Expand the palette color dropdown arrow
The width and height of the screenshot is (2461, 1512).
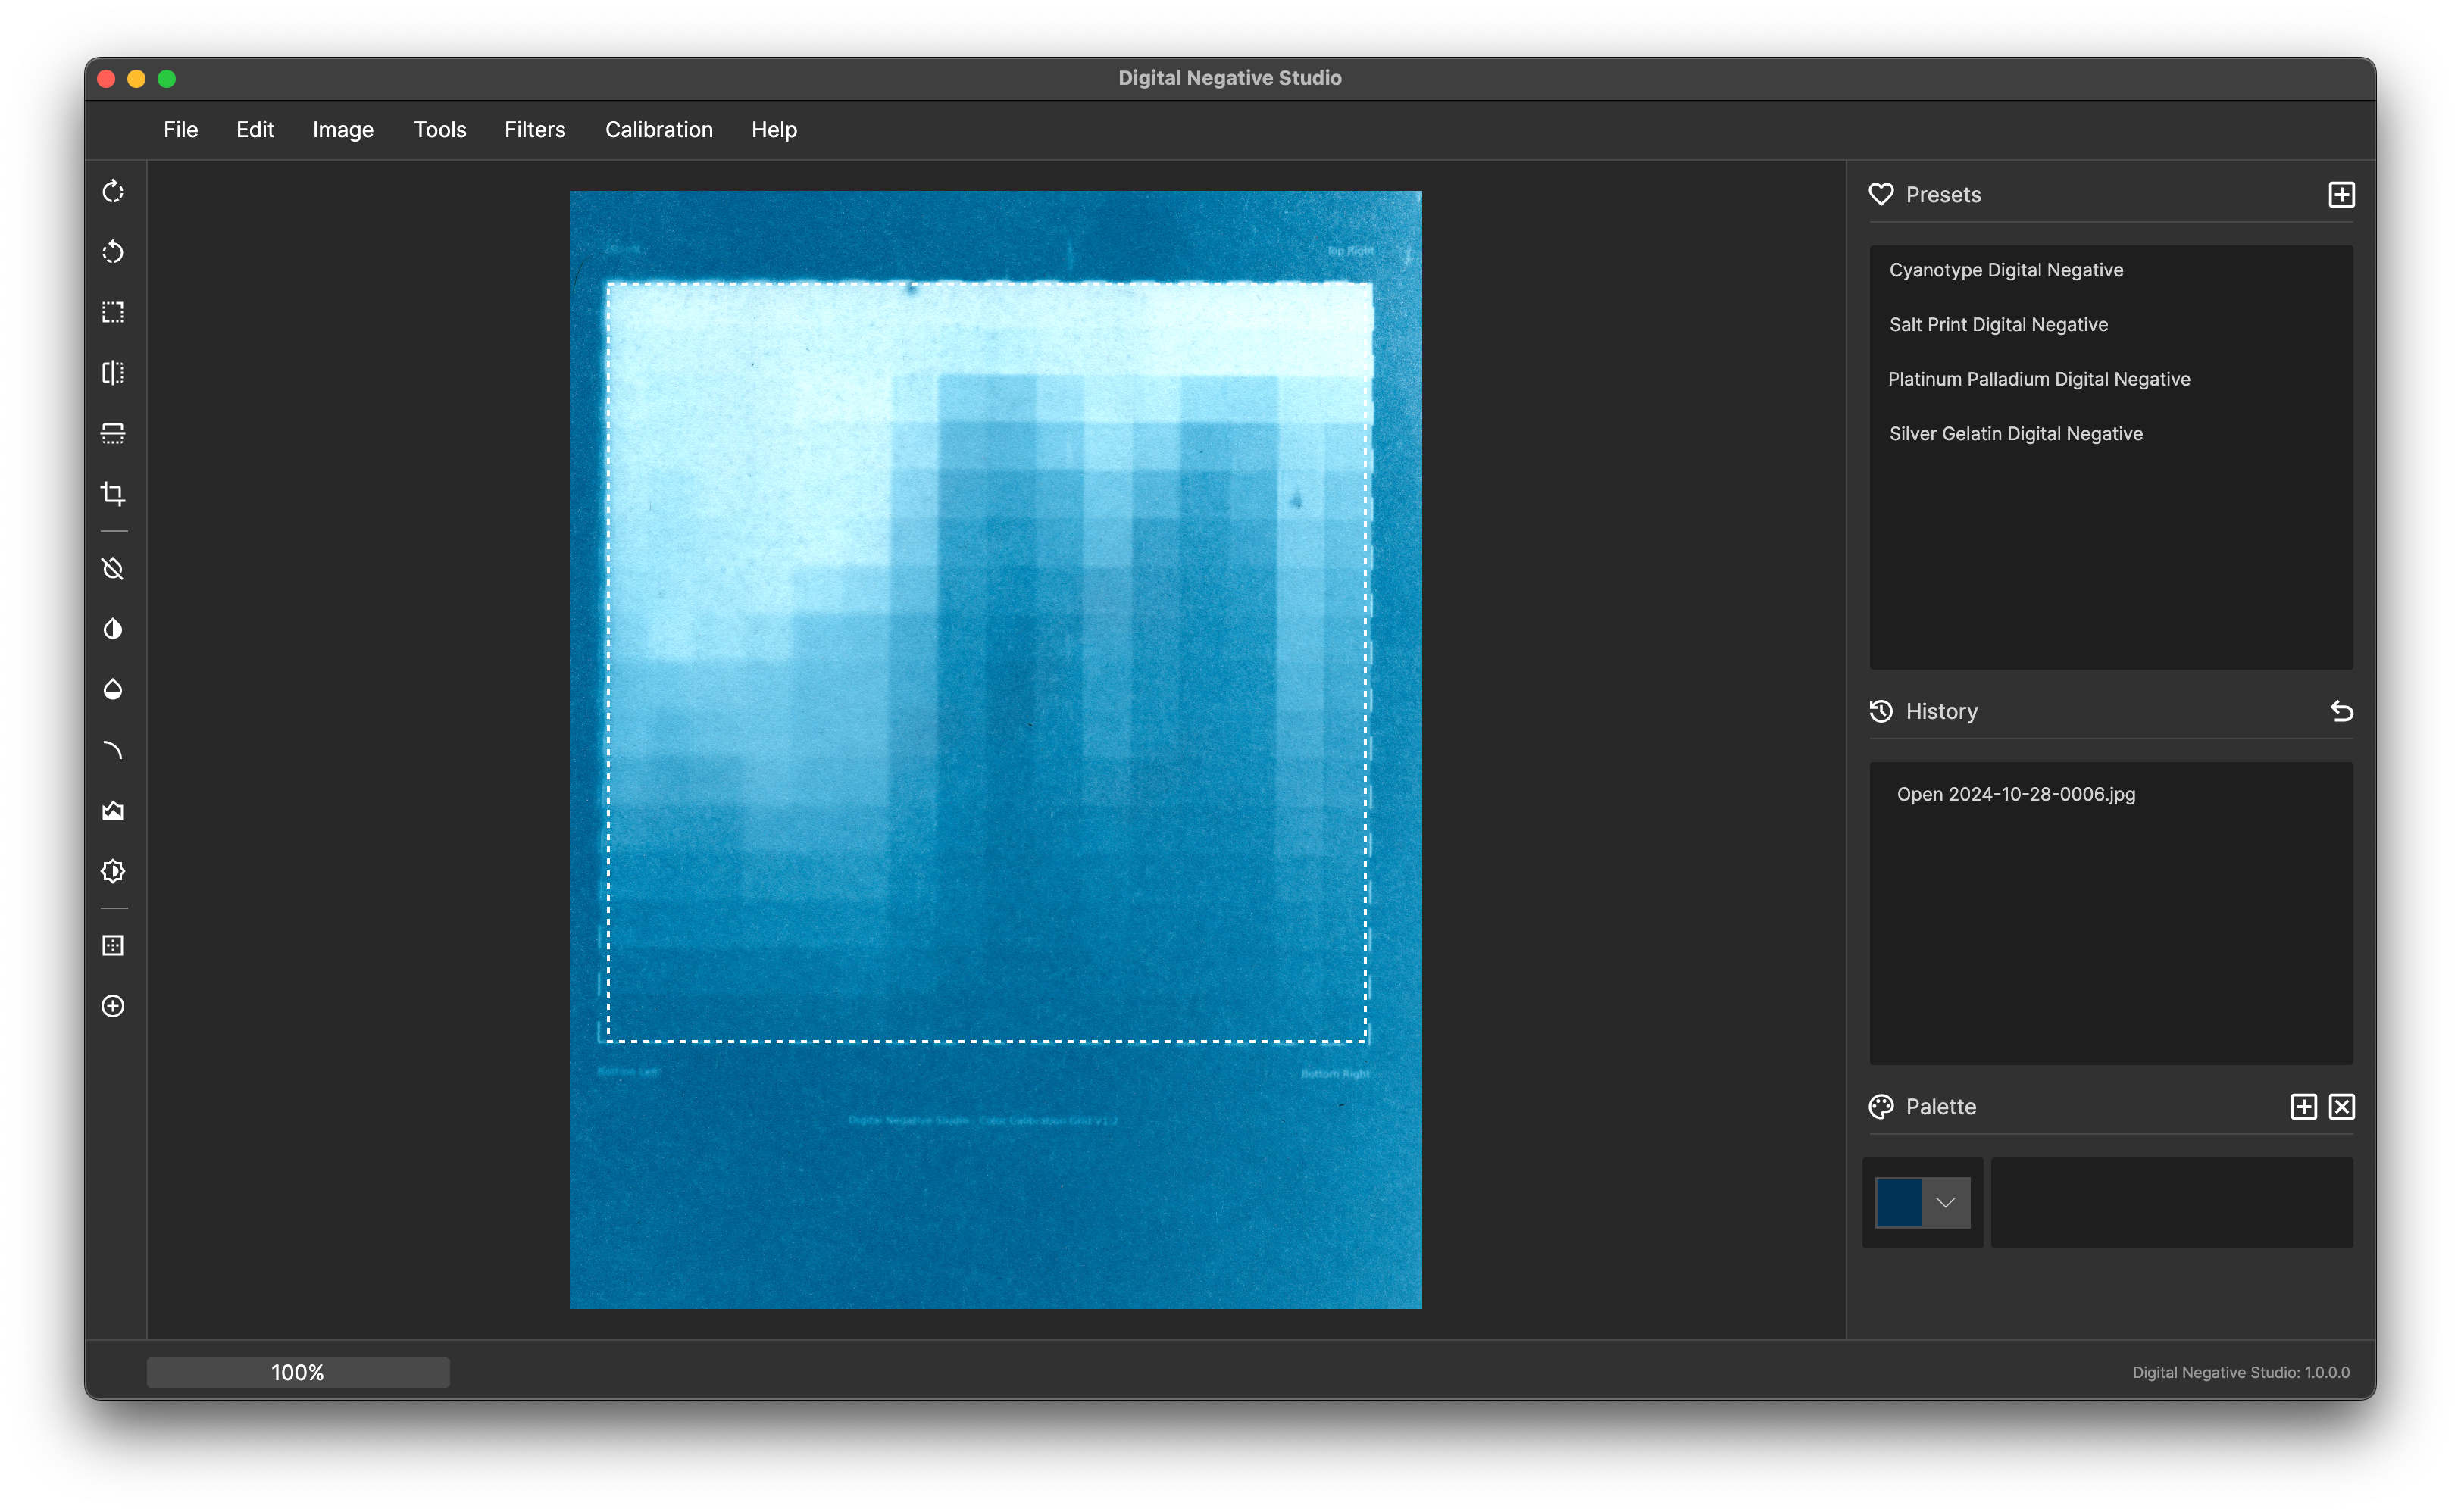(1945, 1203)
